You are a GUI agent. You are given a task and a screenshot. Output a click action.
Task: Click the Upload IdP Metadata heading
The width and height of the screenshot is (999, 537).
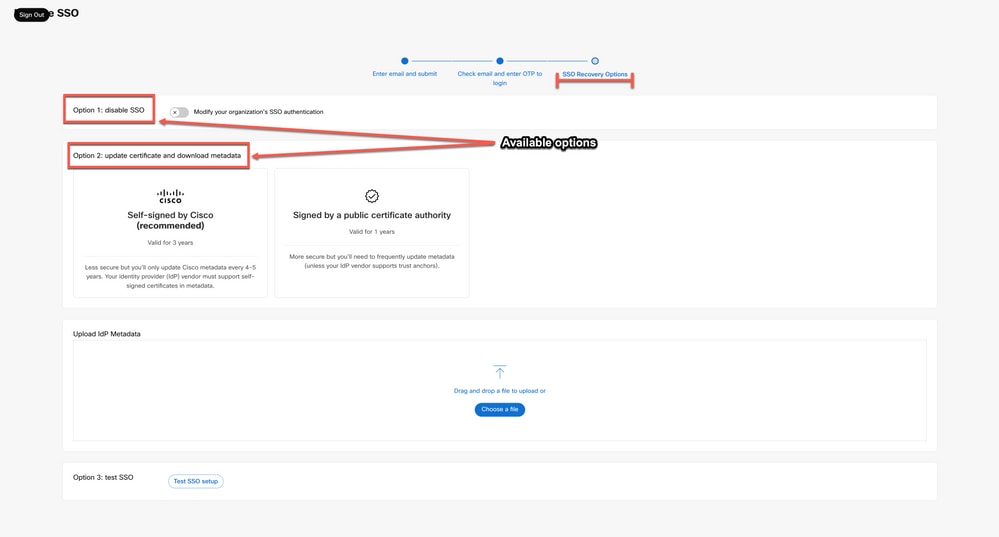[106, 334]
